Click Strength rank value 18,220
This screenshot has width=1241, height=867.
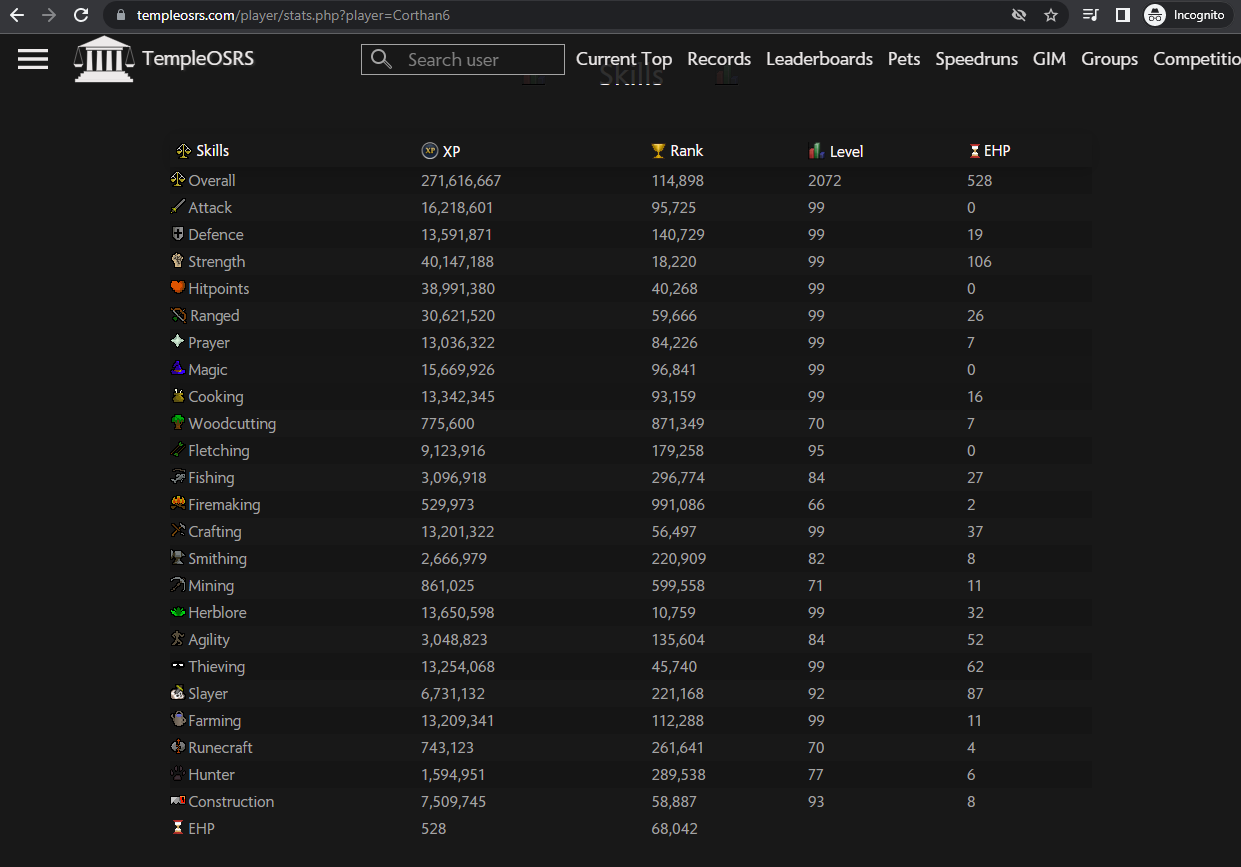674,261
